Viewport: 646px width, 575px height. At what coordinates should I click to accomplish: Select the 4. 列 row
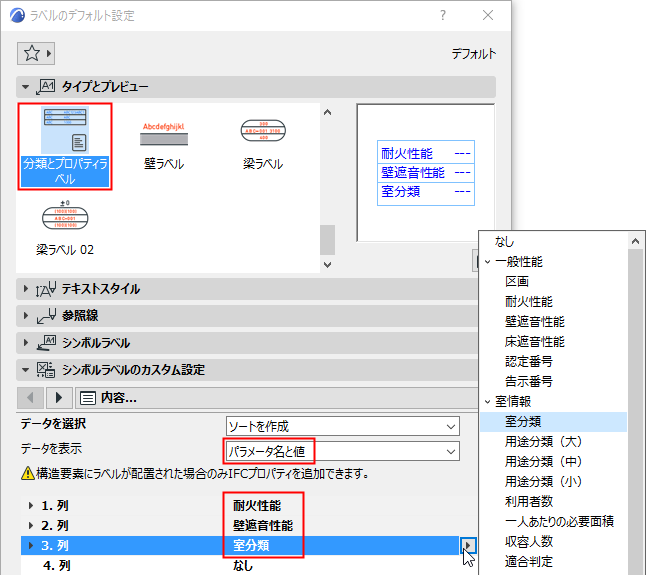240,566
